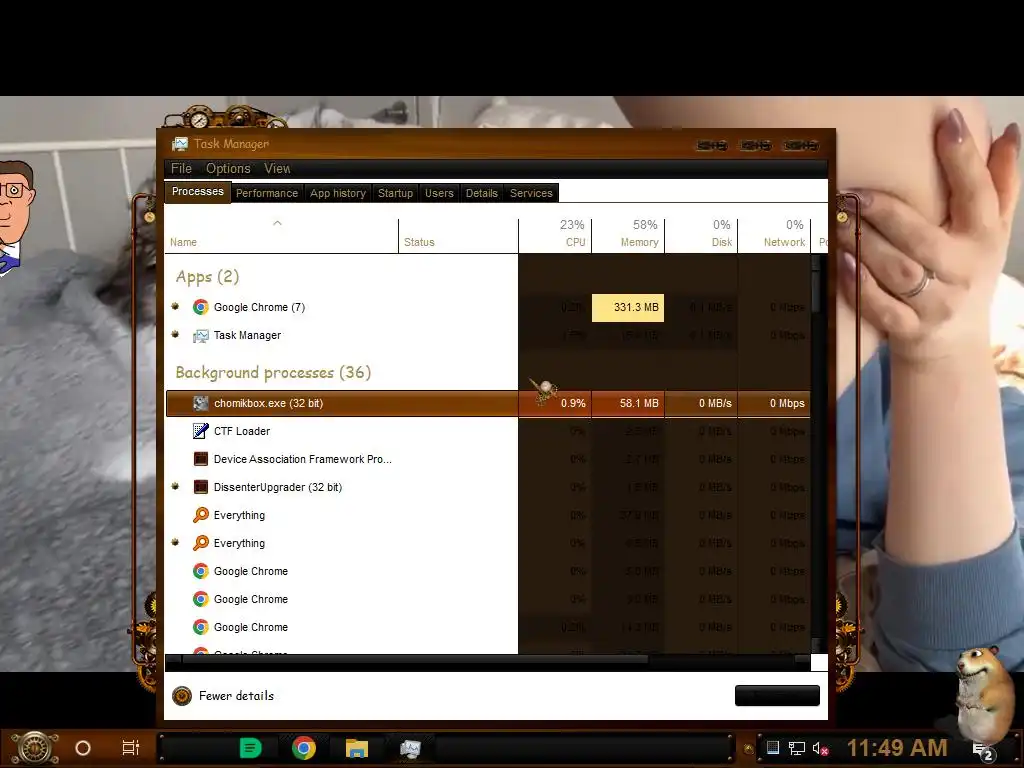Click the Background processes (36) heading
This screenshot has height=768, width=1024.
click(x=273, y=373)
